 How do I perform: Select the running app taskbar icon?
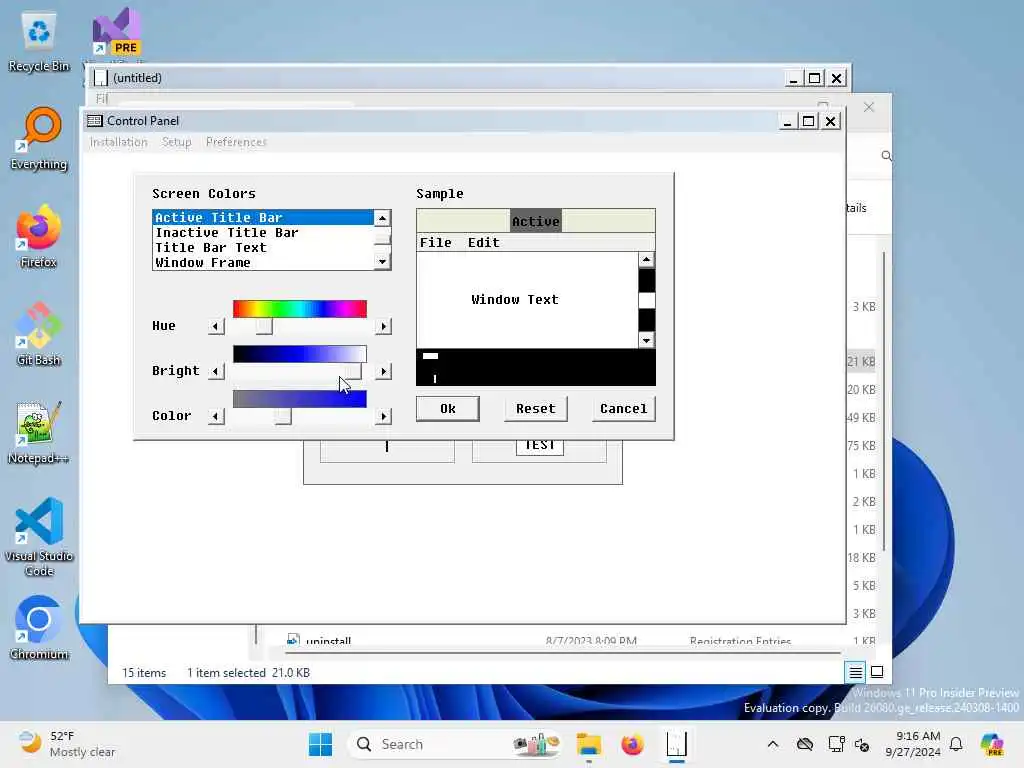677,744
